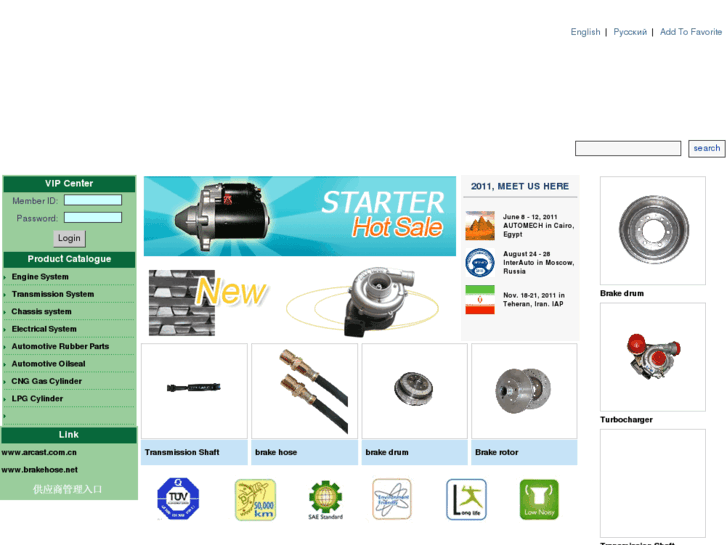Viewport: 727px width, 545px height.
Task: Switch language to English
Action: click(x=585, y=32)
